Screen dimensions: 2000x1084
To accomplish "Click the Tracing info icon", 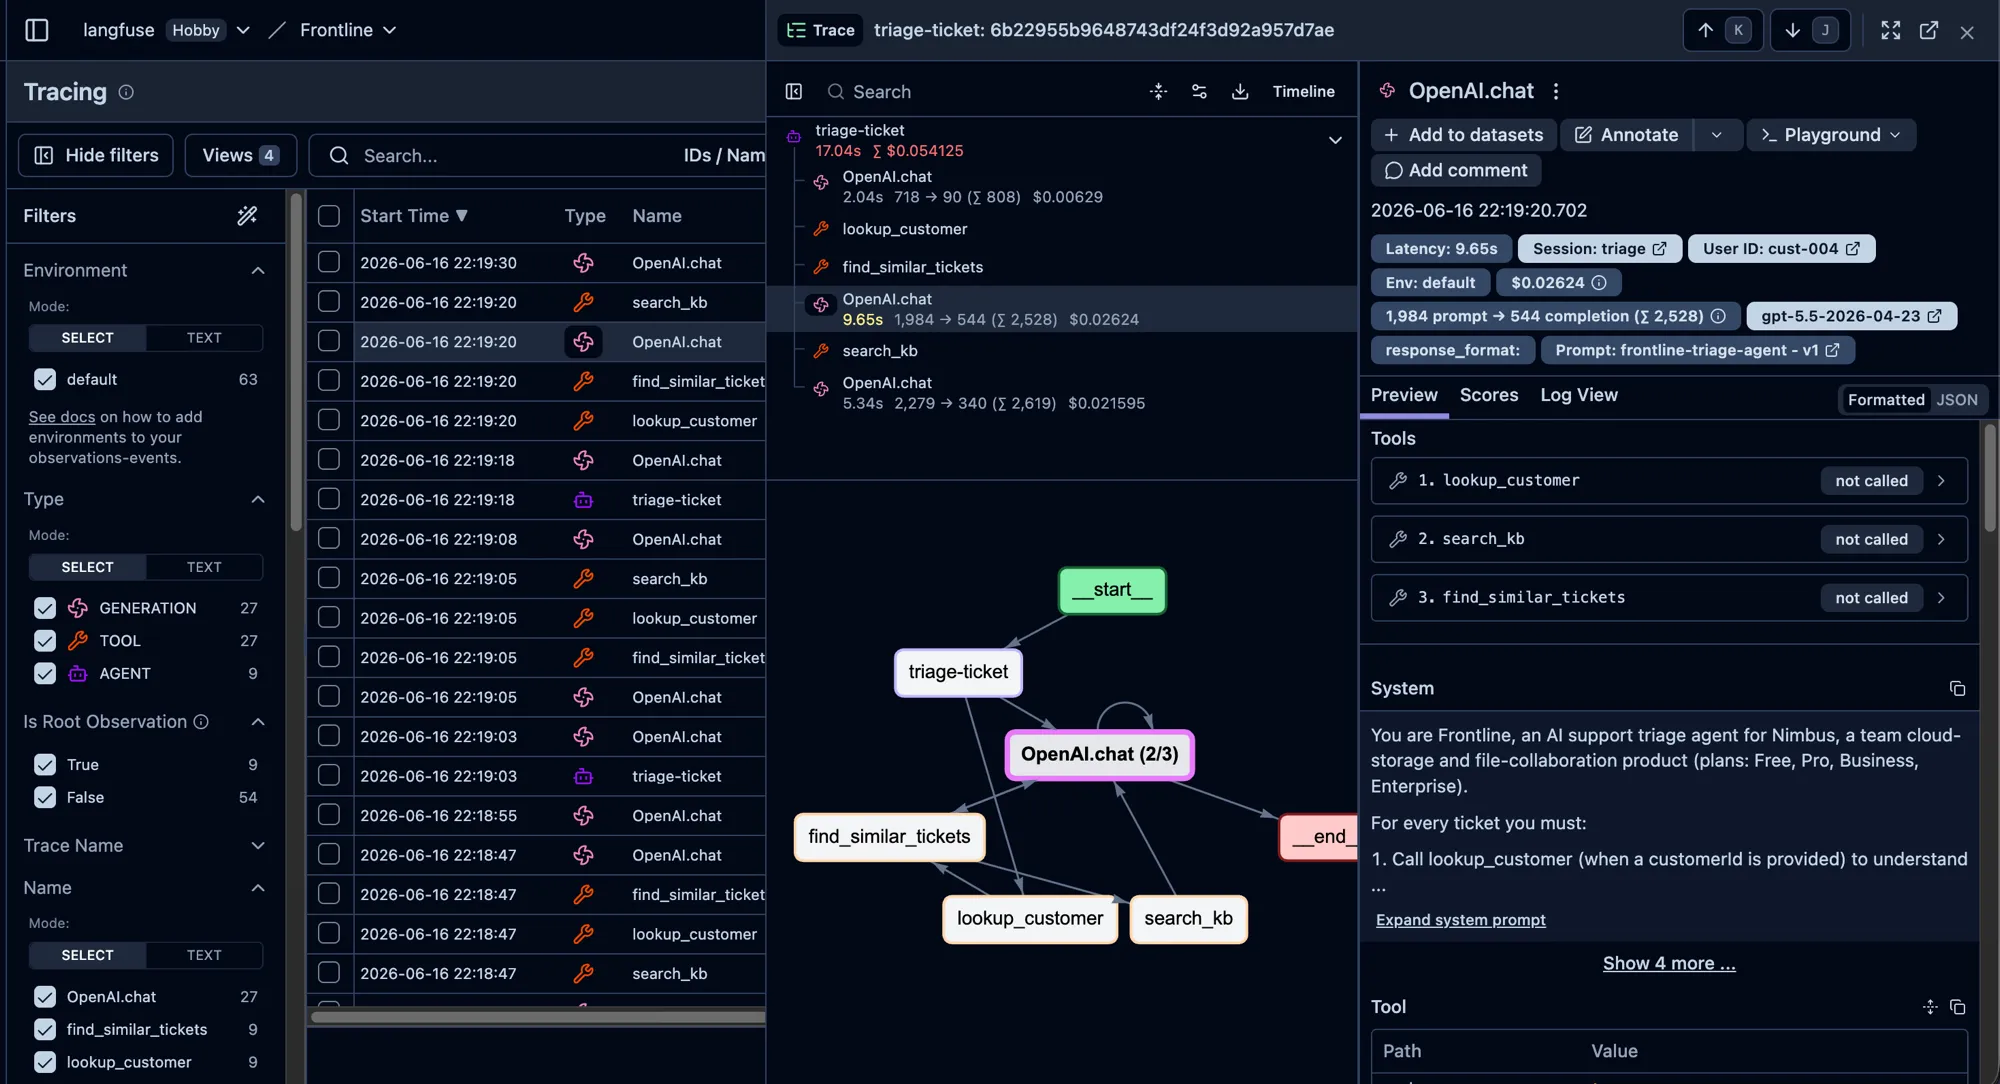I will pos(126,92).
